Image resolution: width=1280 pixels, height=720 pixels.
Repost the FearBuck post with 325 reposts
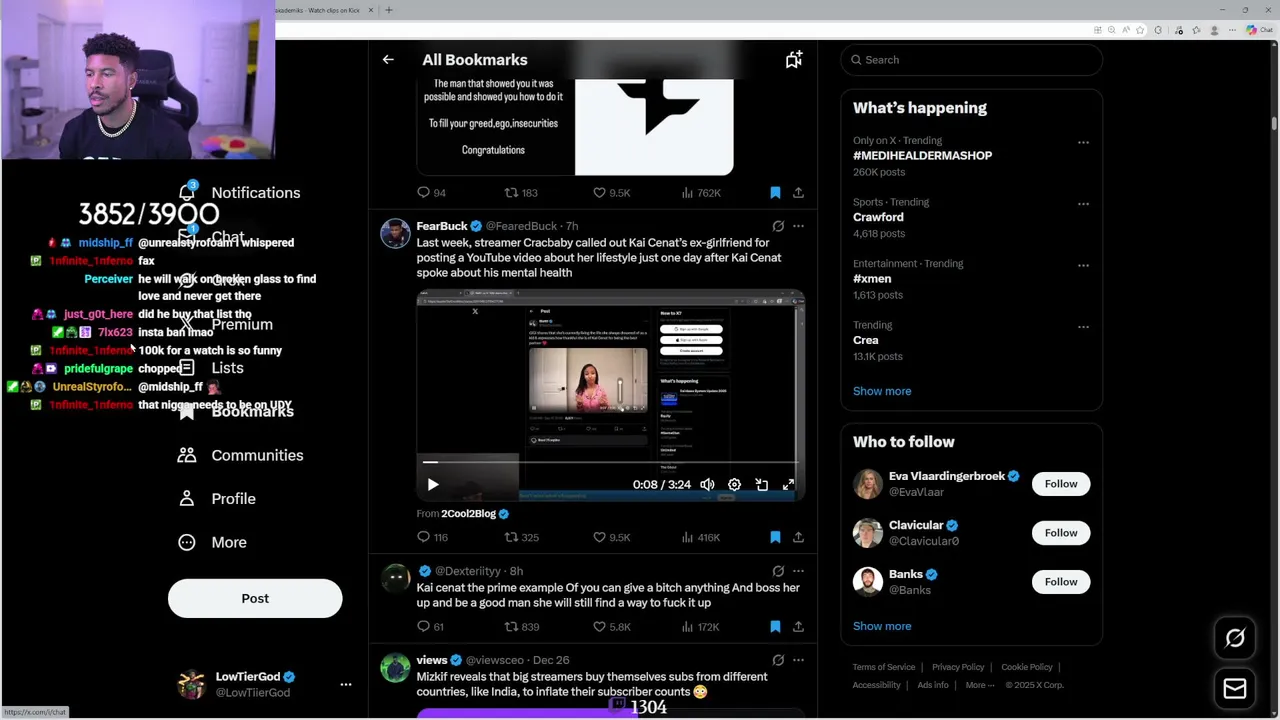tap(521, 537)
